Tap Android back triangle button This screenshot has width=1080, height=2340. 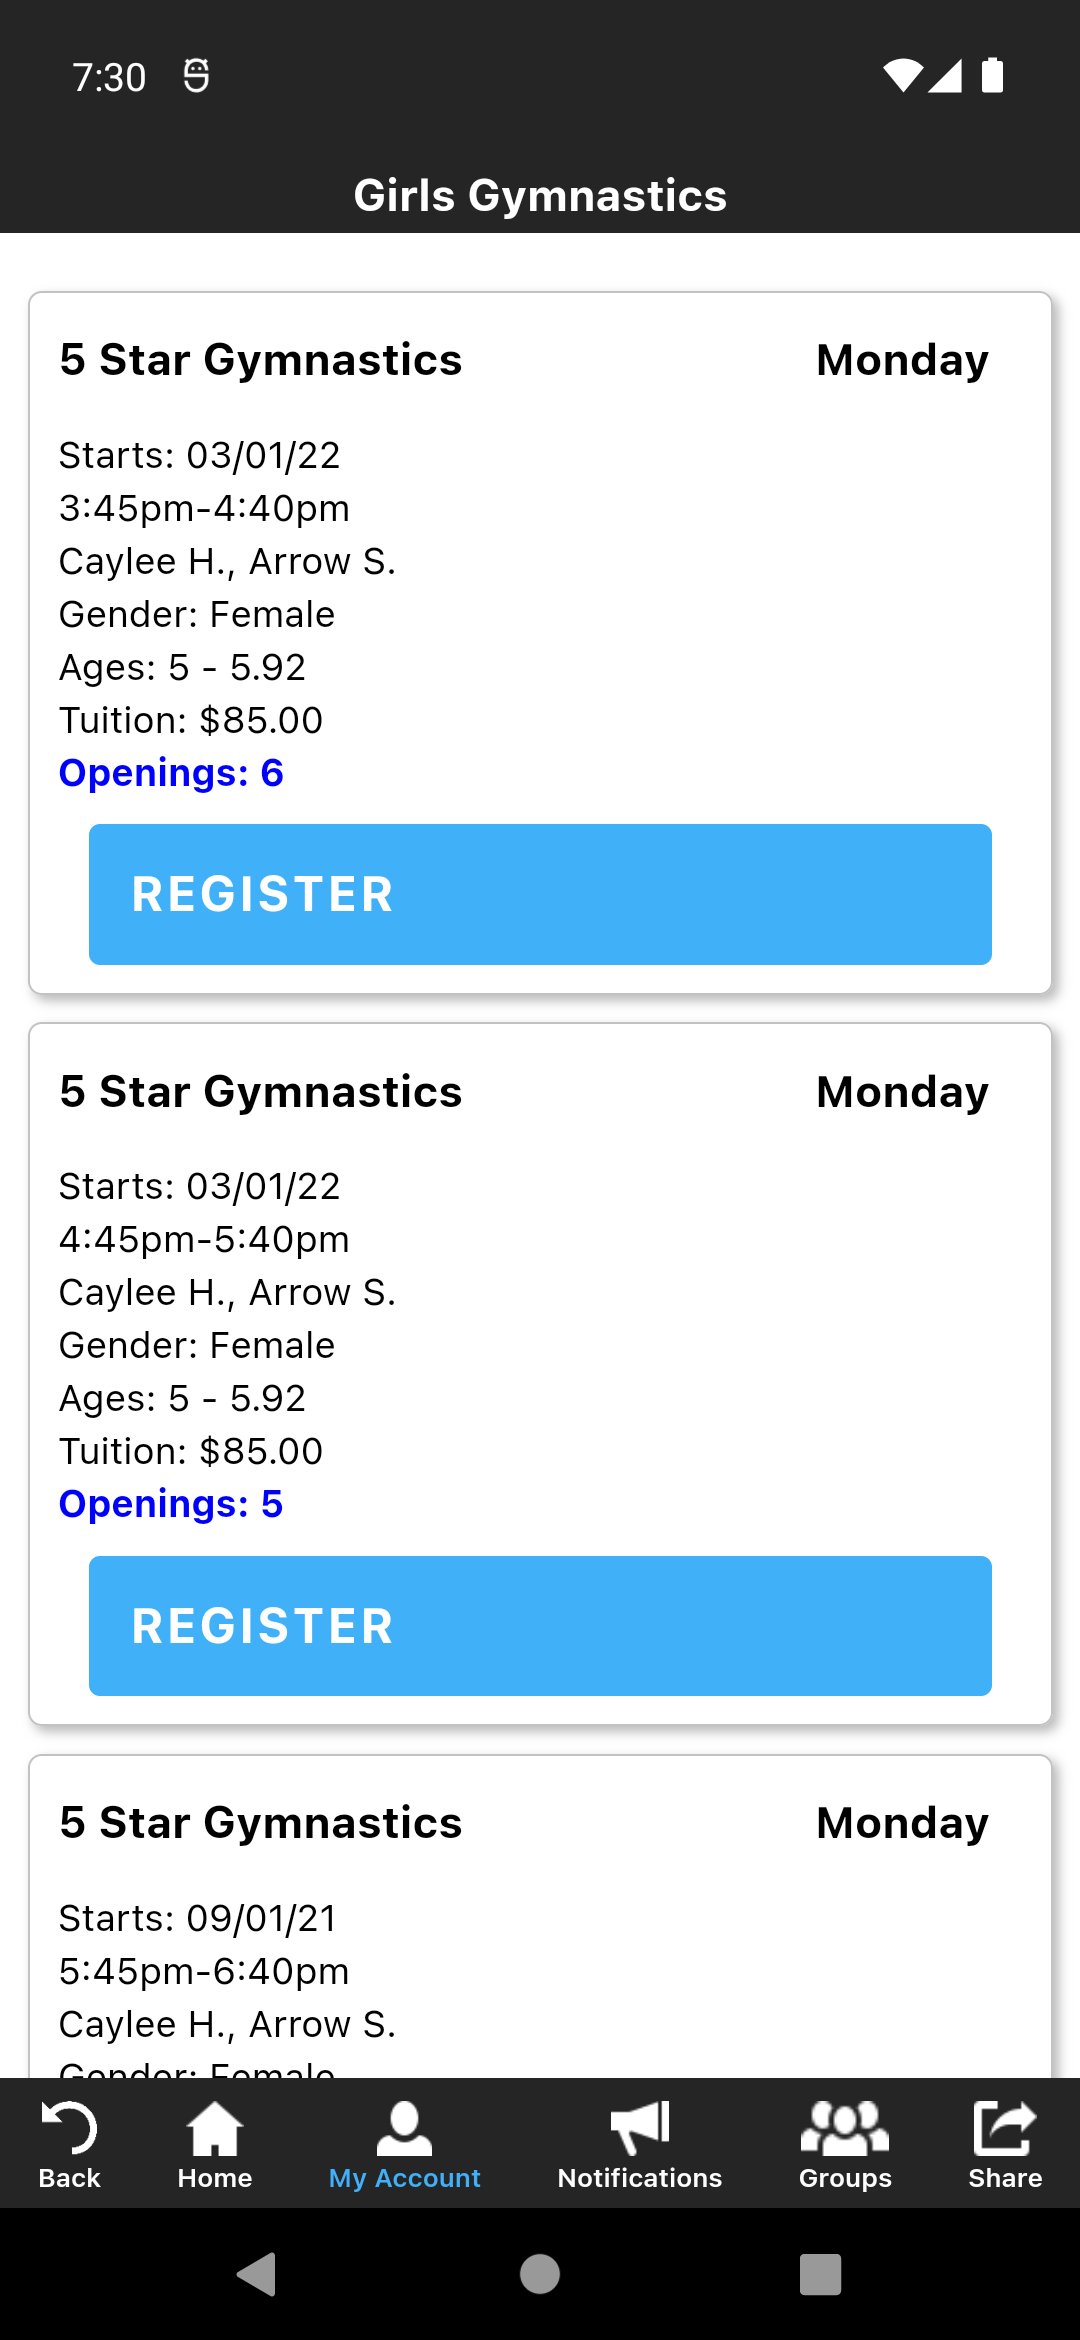[x=257, y=2274]
